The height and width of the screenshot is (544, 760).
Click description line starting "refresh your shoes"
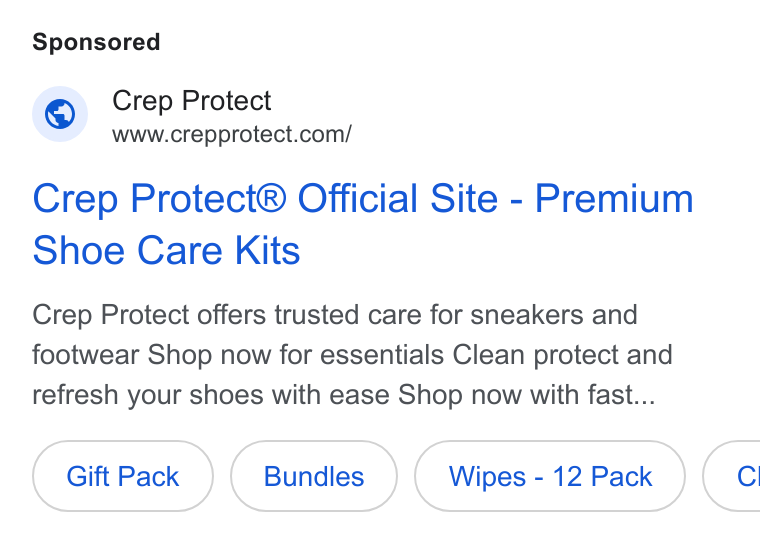coord(344,395)
